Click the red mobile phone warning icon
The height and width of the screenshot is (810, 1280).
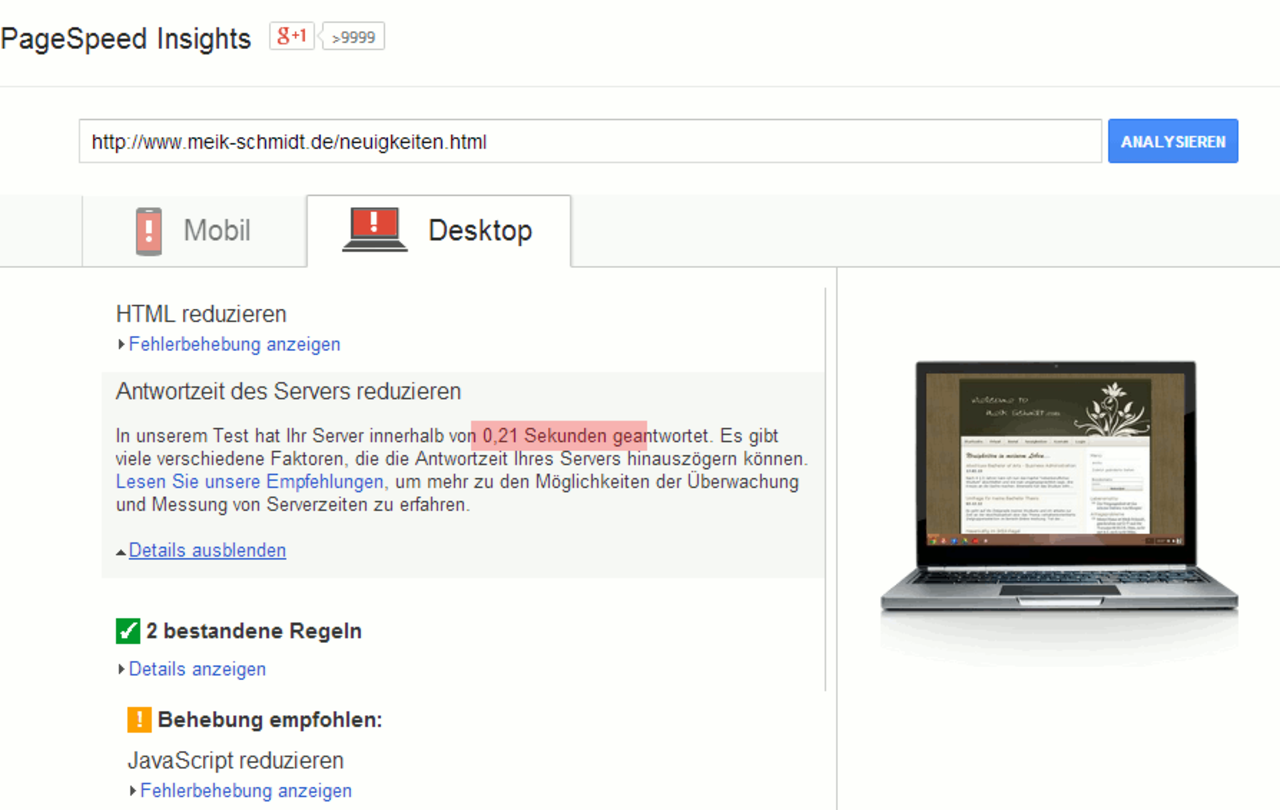point(148,231)
